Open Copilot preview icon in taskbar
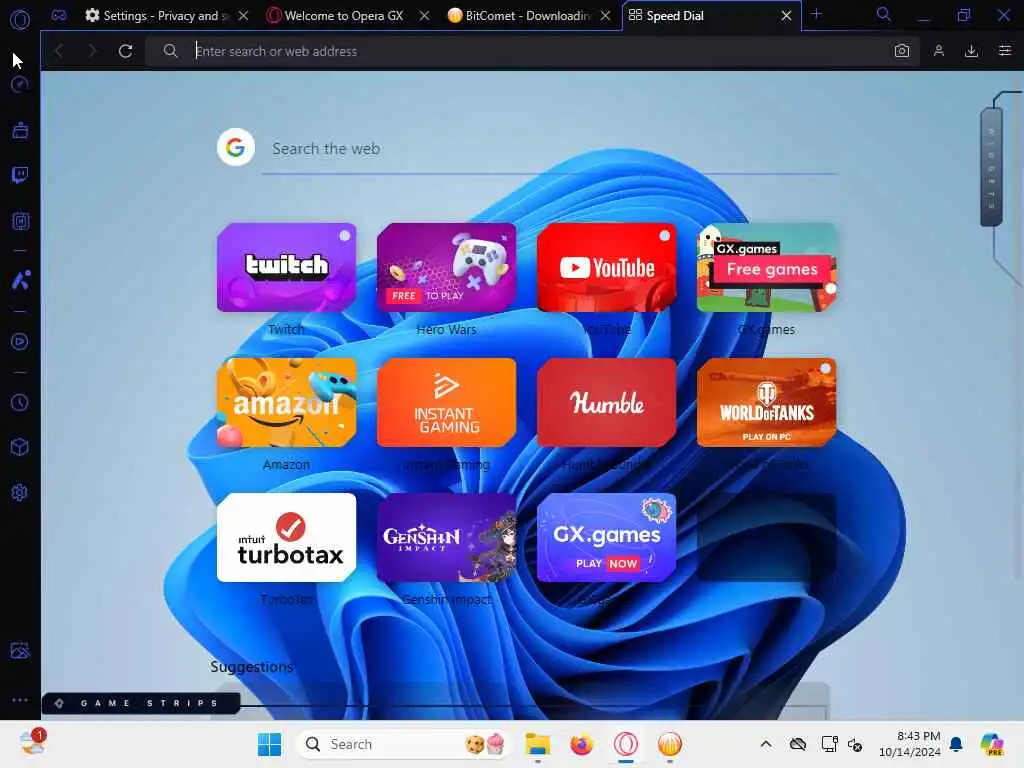Screen dimensions: 1024x768 point(991,744)
